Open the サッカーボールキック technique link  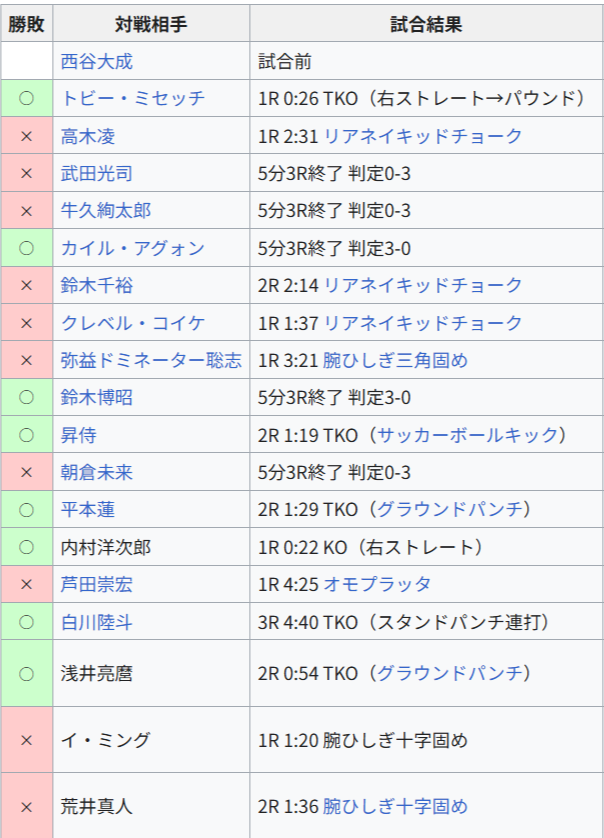468,435
